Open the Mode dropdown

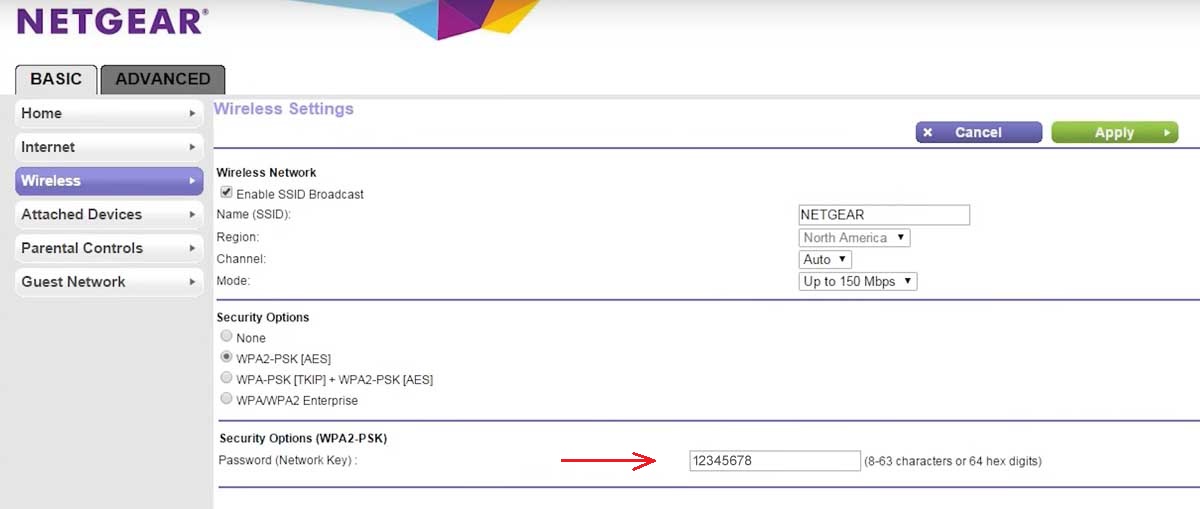pos(858,282)
